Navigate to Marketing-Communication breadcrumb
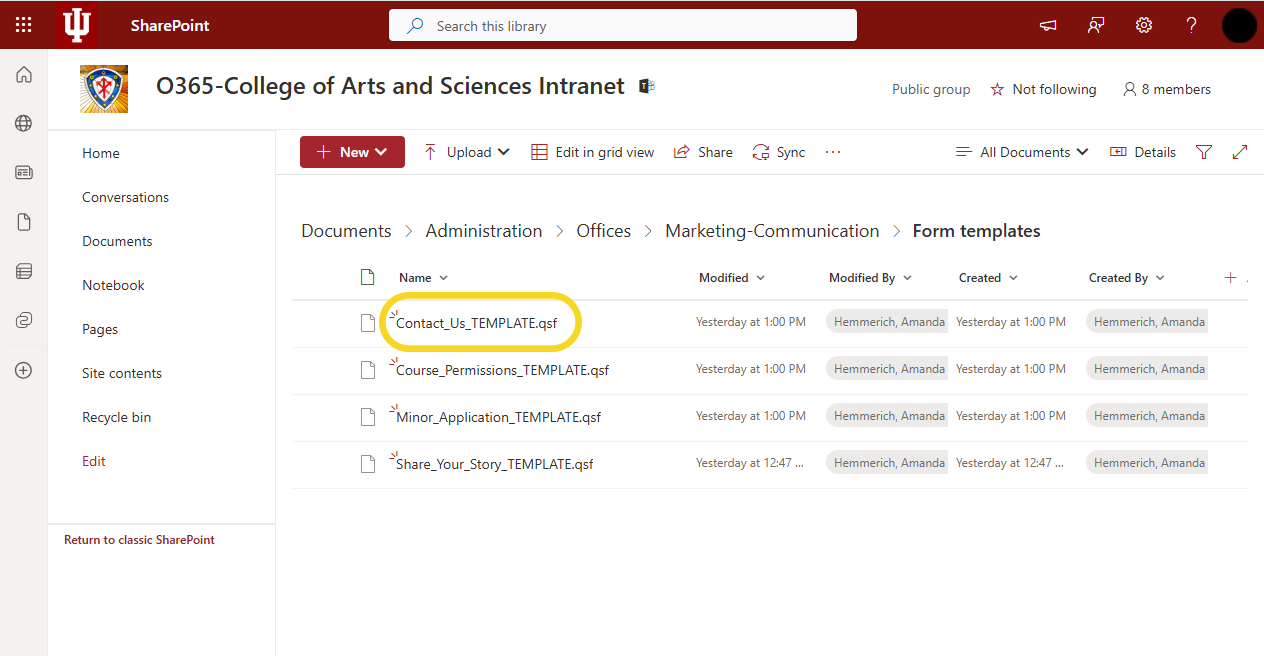1264x656 pixels. 772,231
